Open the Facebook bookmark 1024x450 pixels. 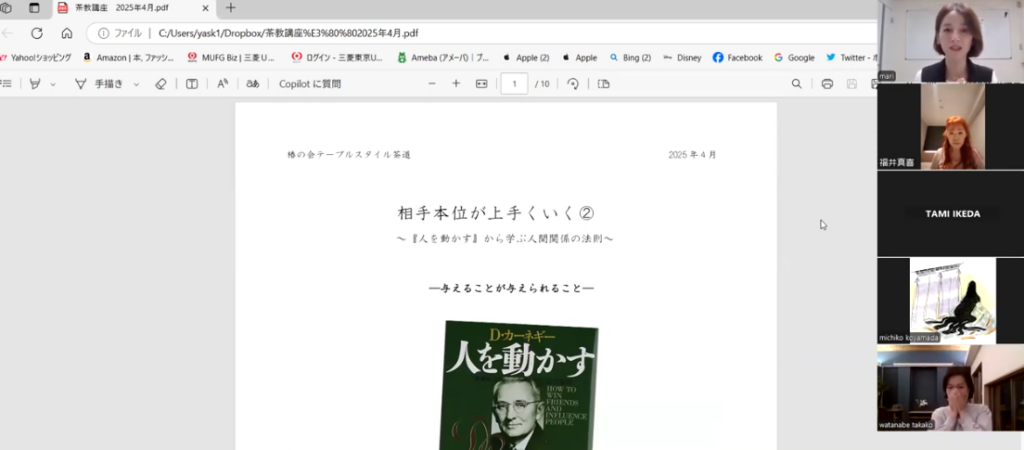(738, 57)
